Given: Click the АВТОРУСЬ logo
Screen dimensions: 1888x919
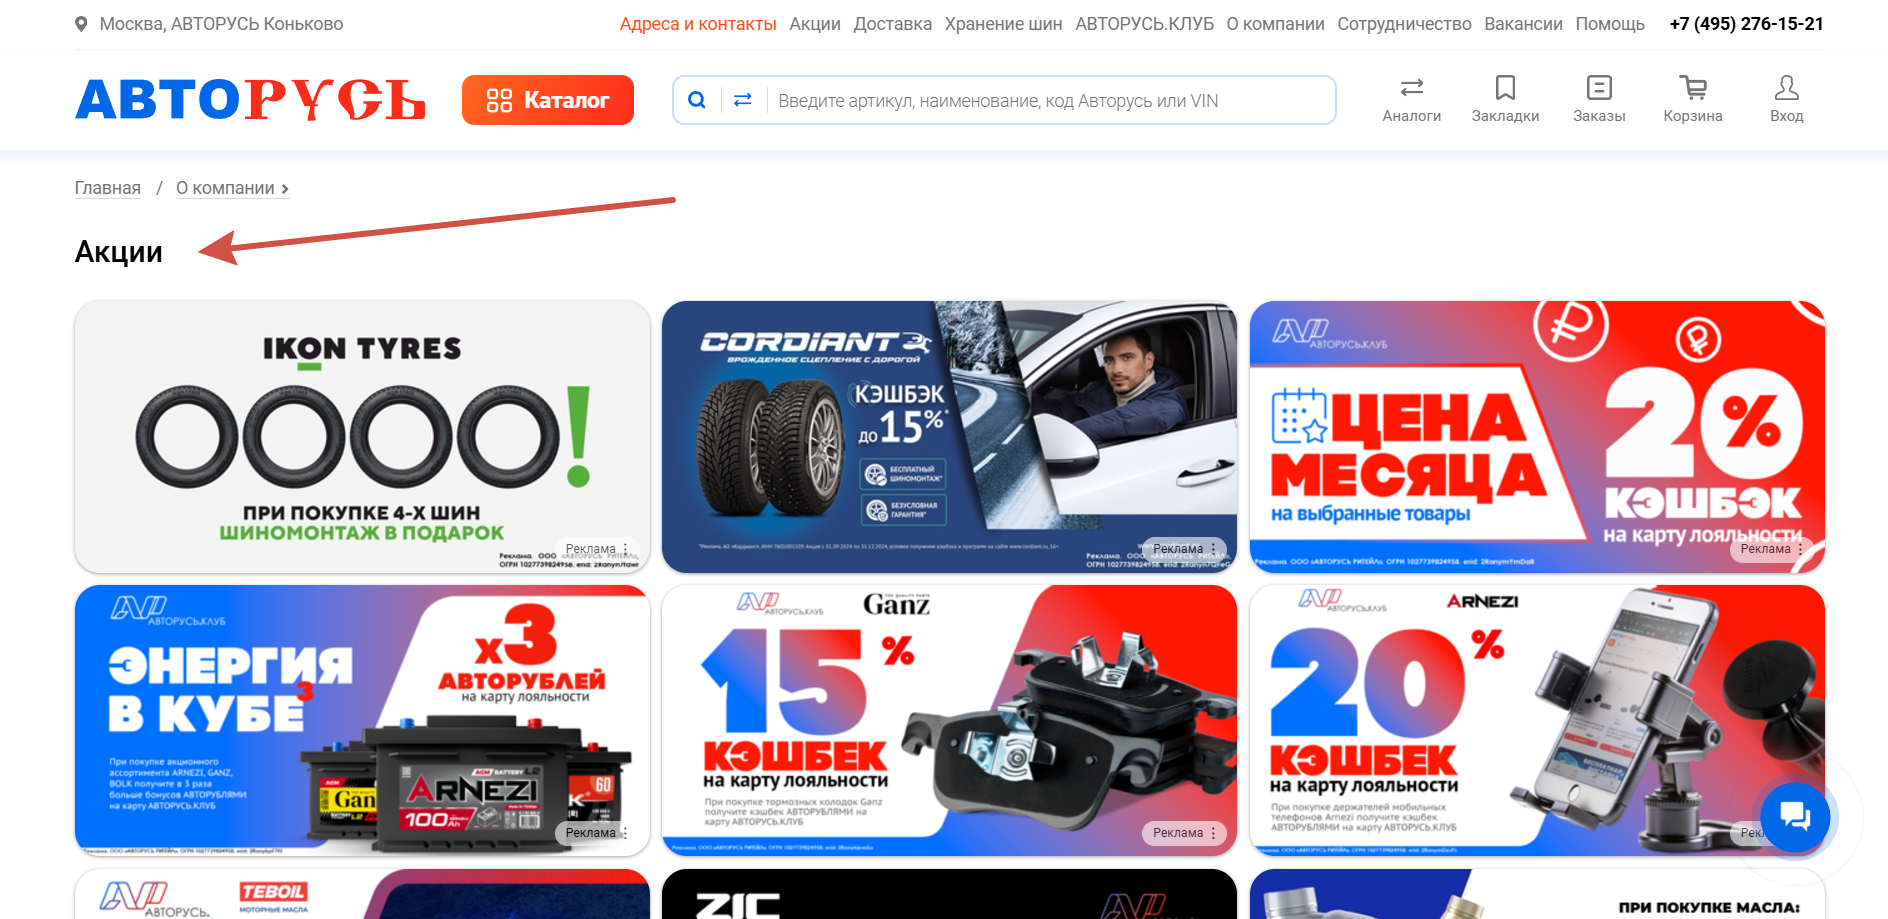Looking at the screenshot, I should click(250, 100).
